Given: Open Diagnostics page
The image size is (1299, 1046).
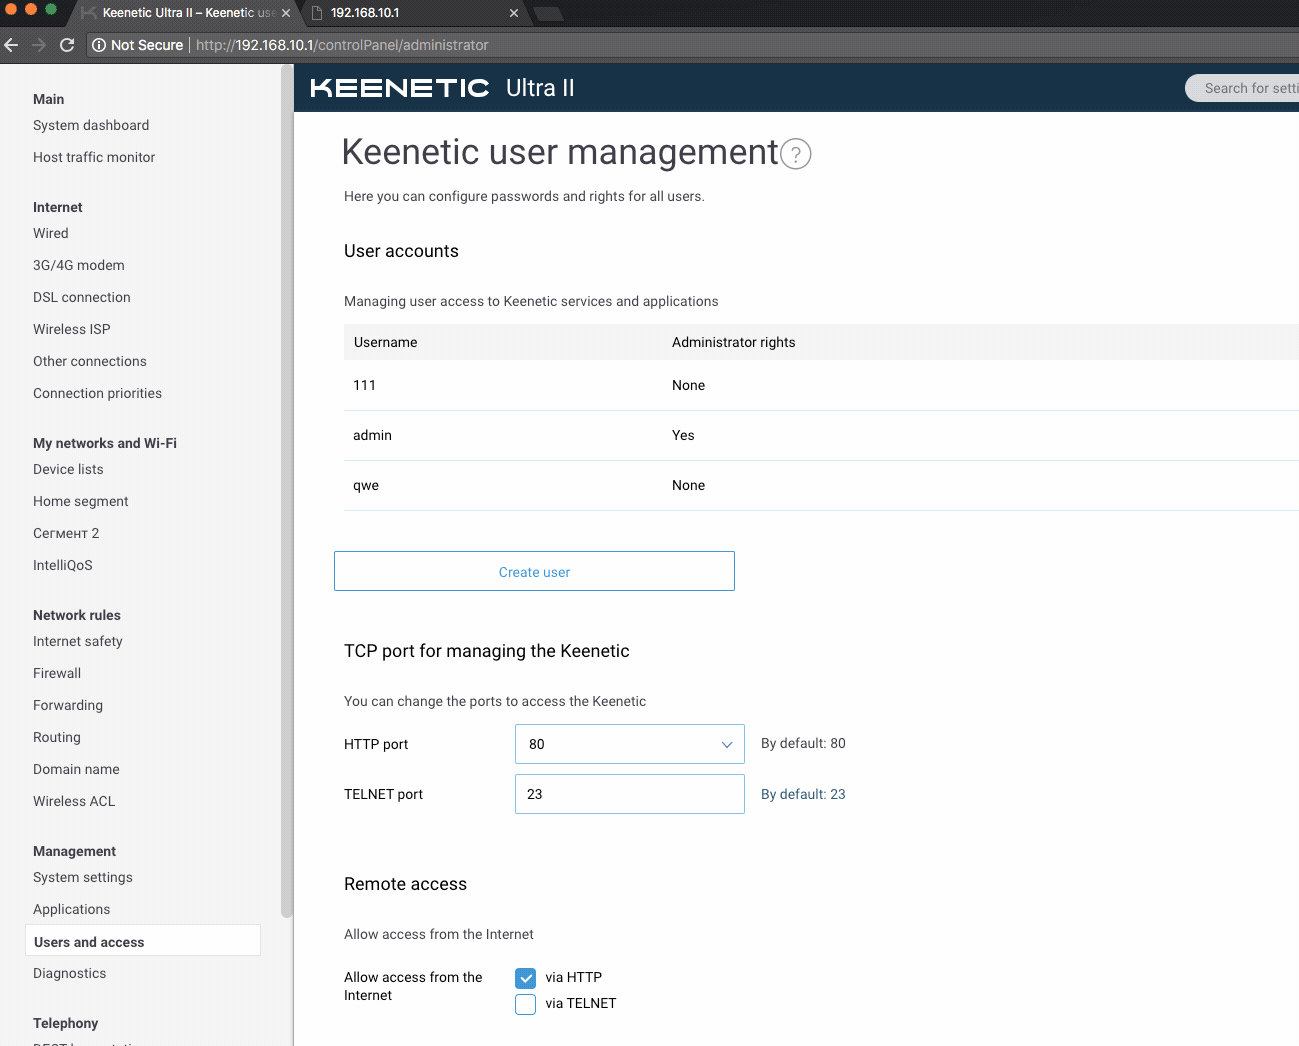Looking at the screenshot, I should coord(70,973).
